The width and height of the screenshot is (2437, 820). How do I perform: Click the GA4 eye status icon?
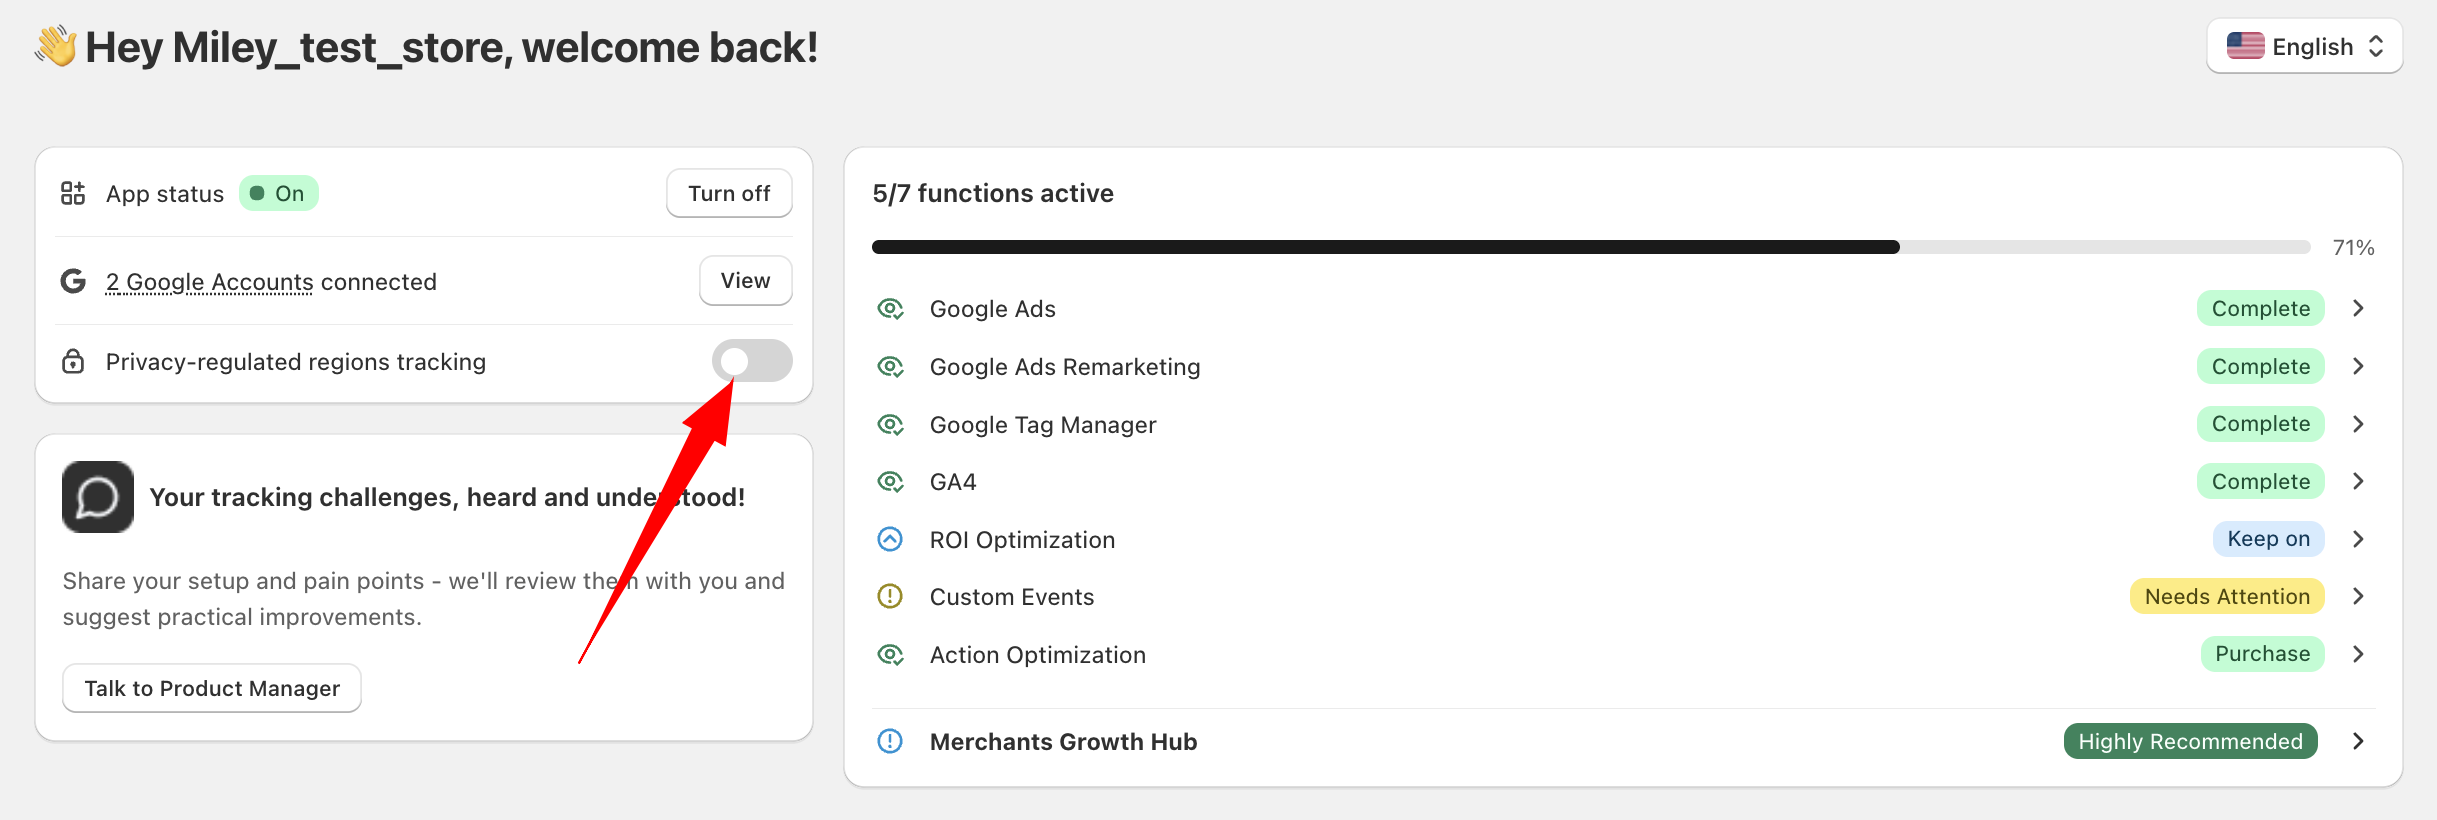890,482
